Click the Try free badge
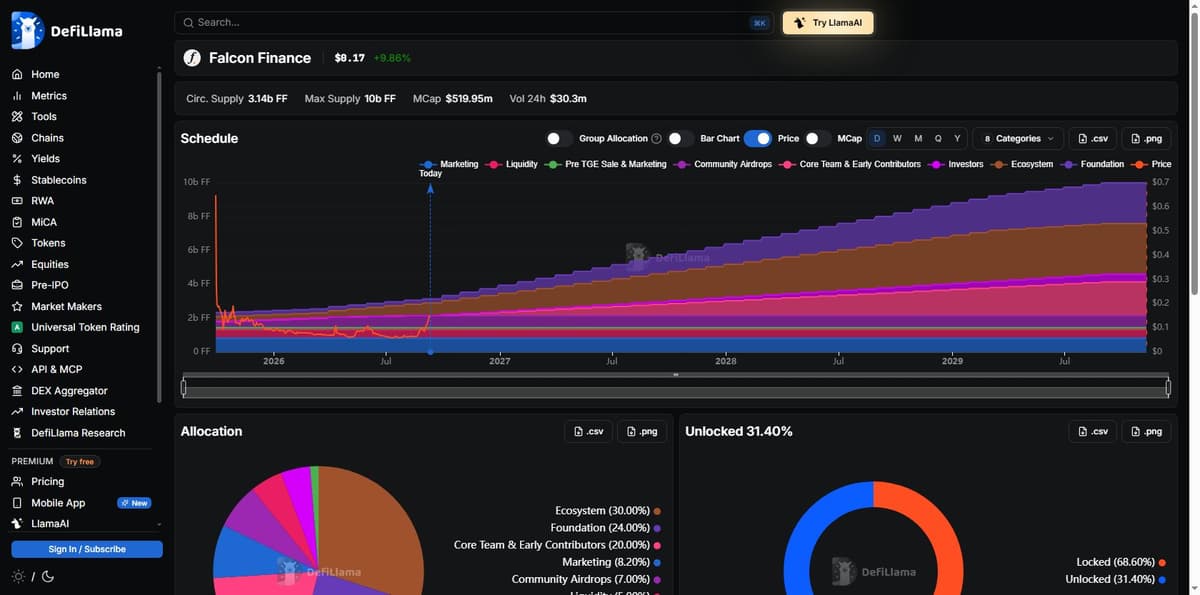The height and width of the screenshot is (595, 1200). pyautogui.click(x=80, y=462)
